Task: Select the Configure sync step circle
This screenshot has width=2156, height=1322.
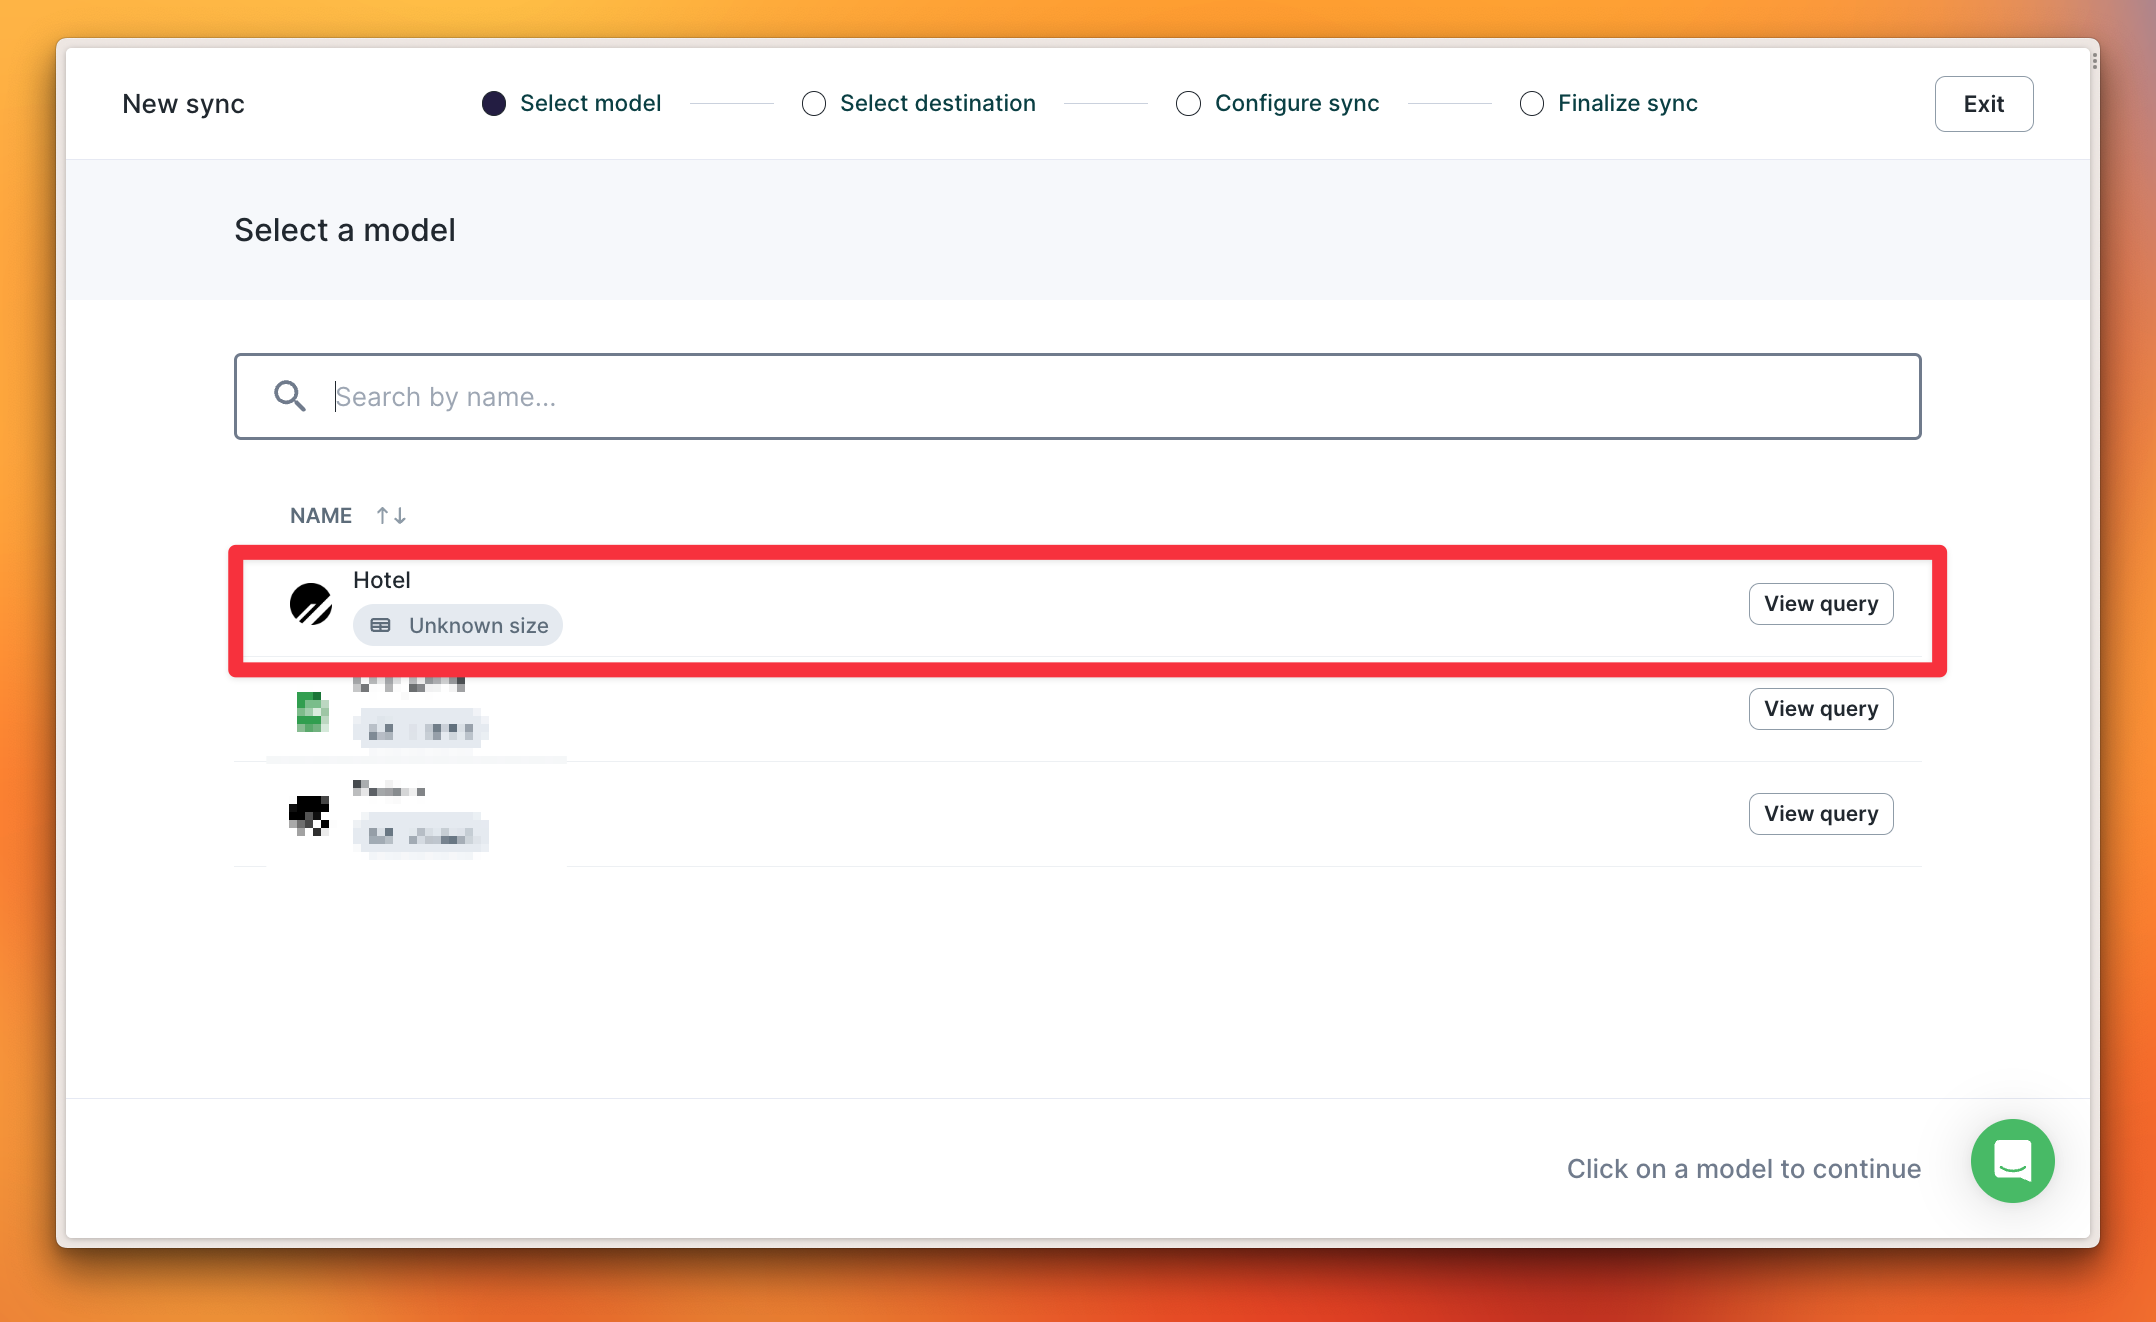Action: click(x=1188, y=104)
